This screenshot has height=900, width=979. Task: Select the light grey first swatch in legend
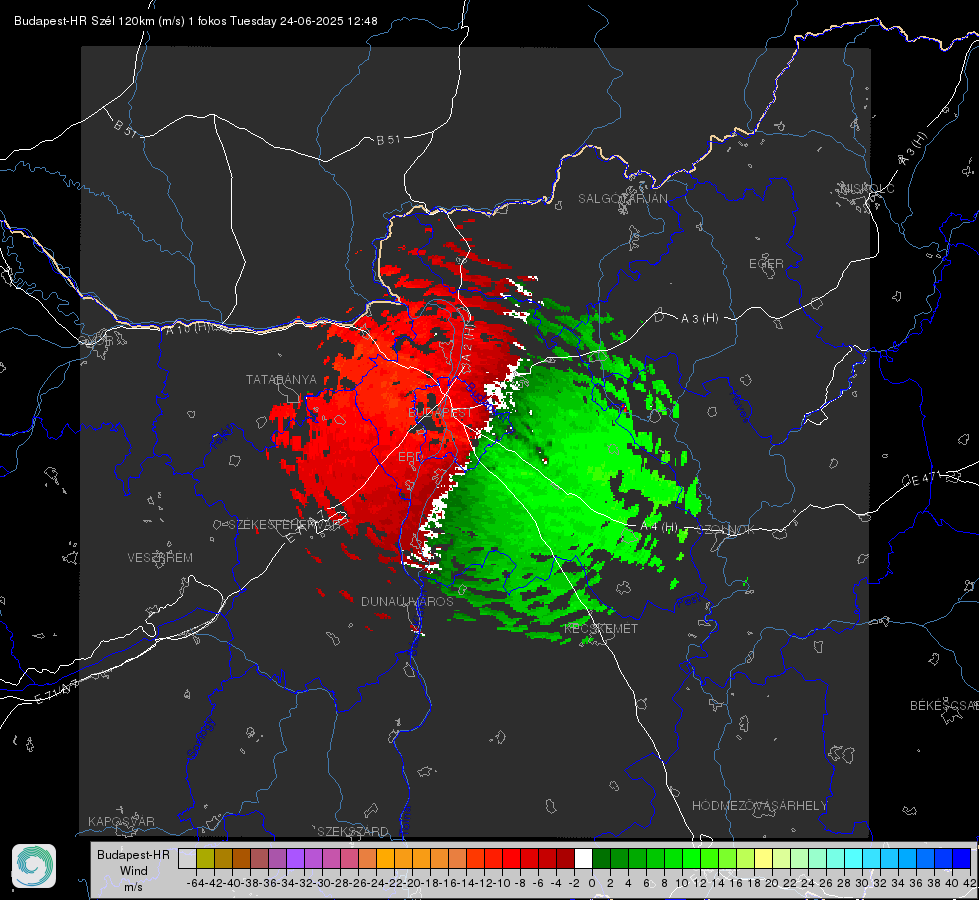pos(187,858)
